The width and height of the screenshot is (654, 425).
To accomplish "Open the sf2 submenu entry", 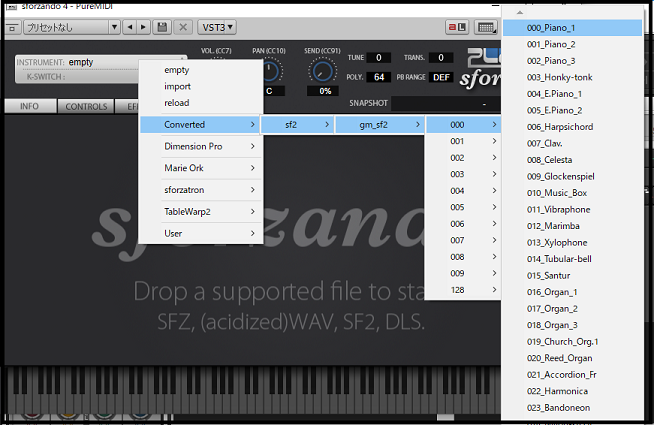I will point(297,125).
